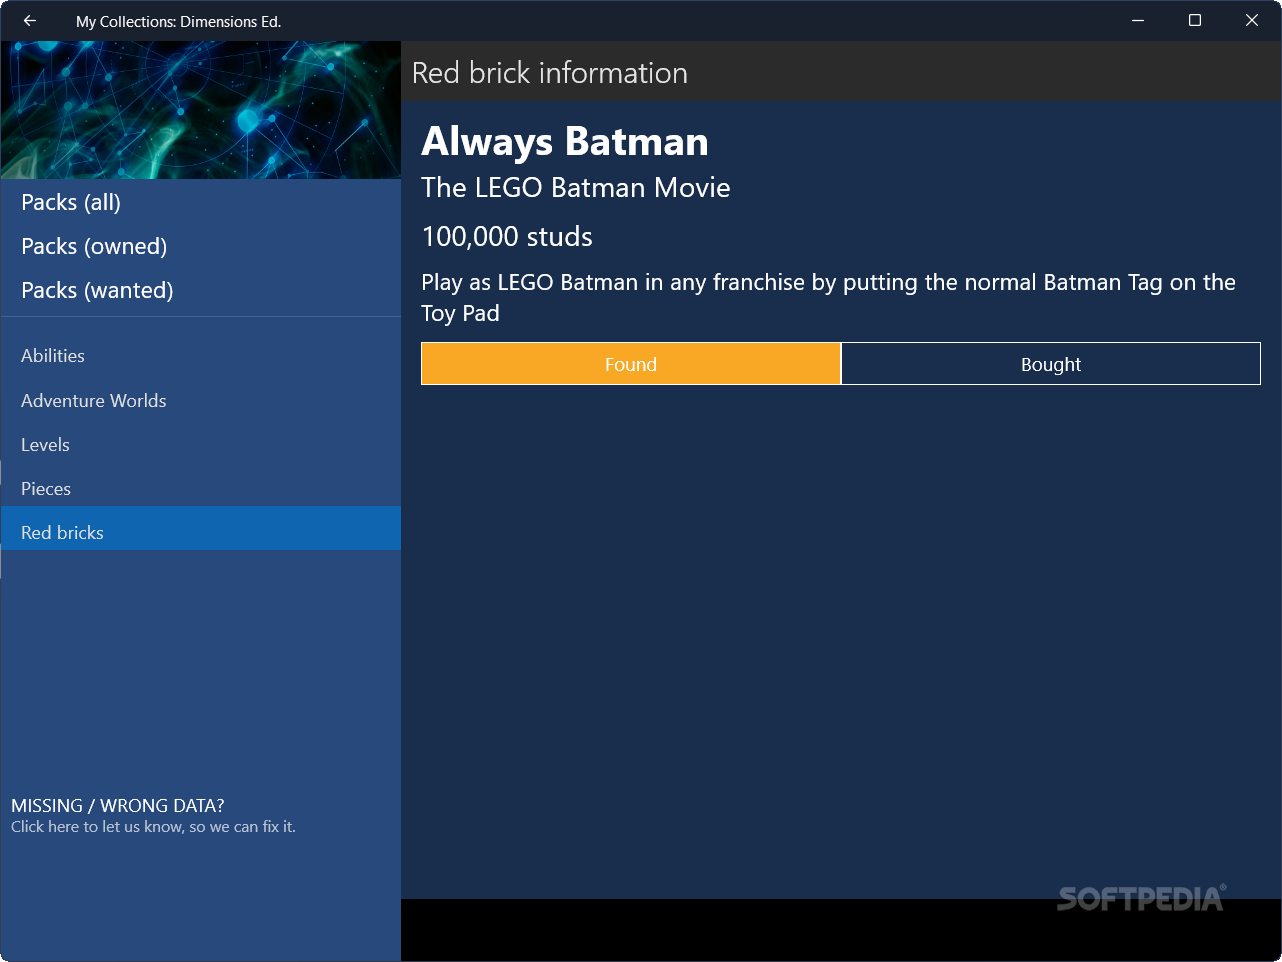This screenshot has height=962, width=1282.
Task: Click the 100,000 studs value
Action: coord(507,237)
